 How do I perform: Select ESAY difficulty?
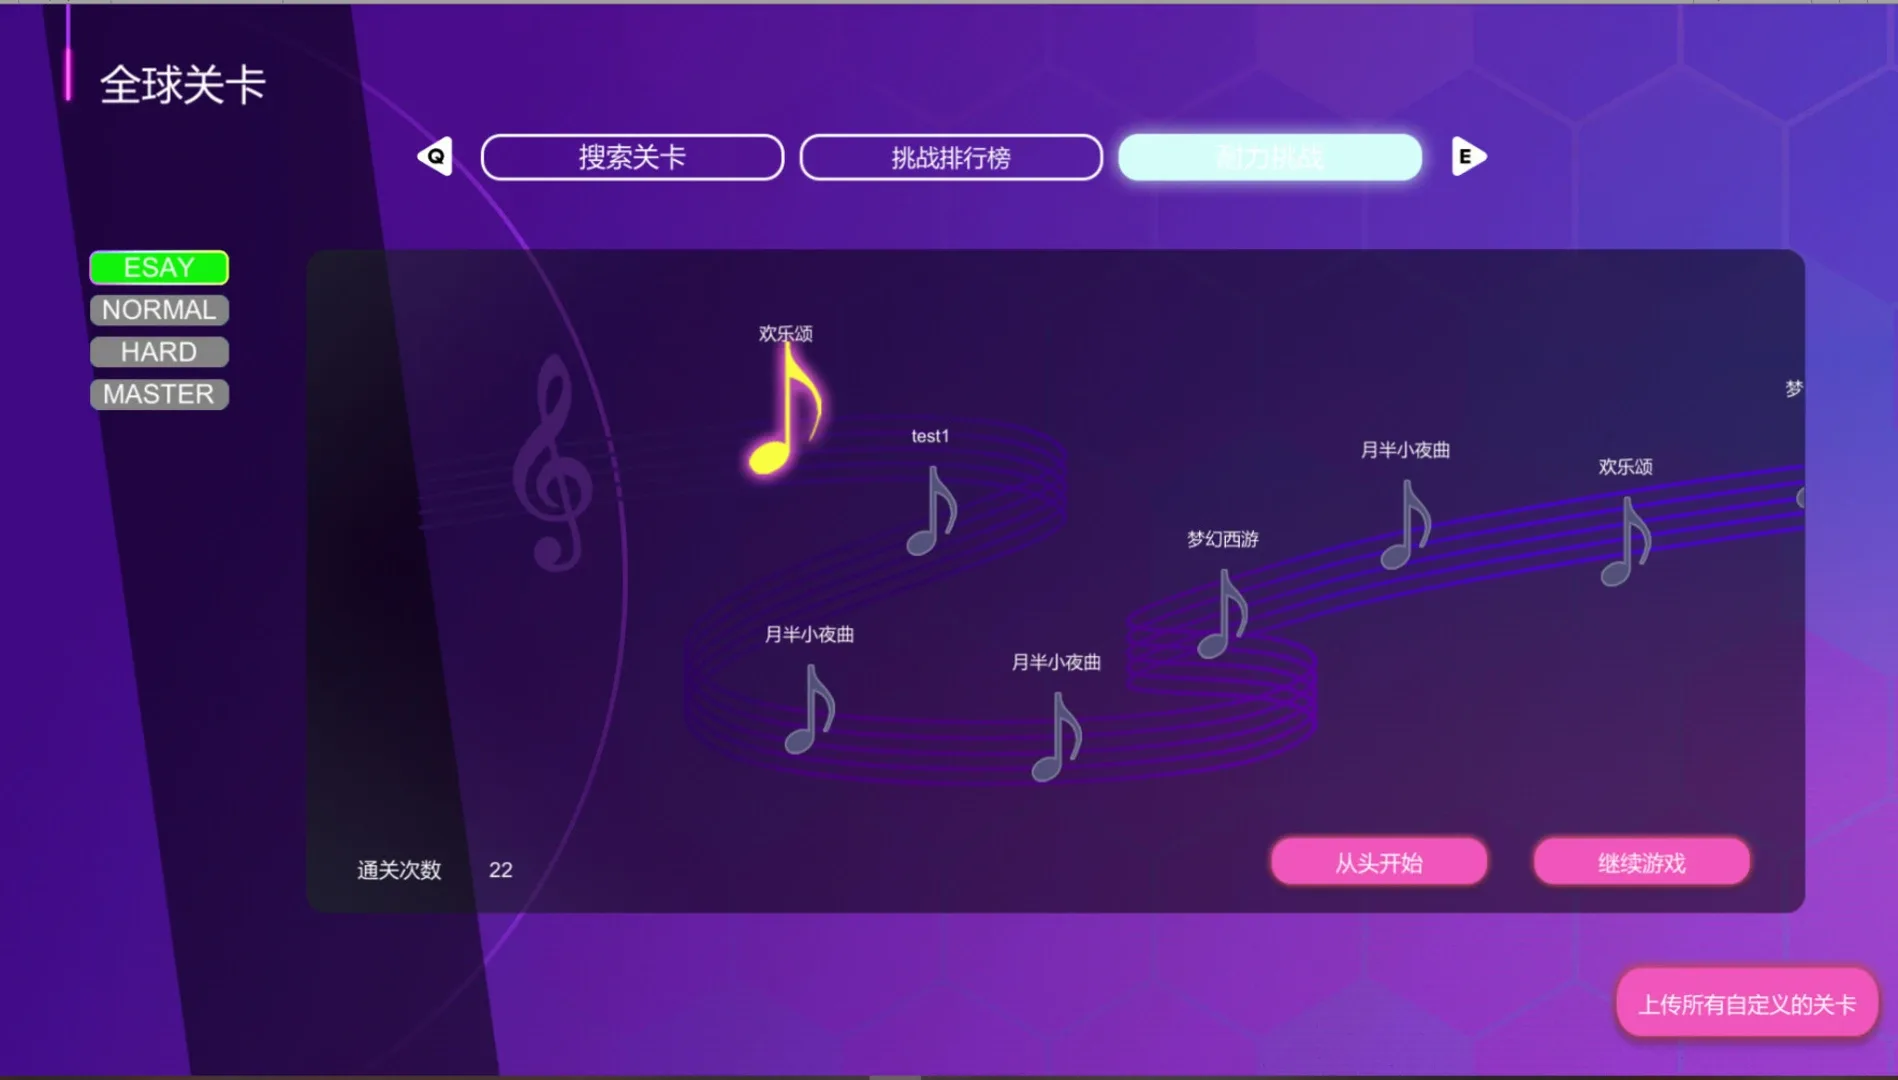coord(159,268)
